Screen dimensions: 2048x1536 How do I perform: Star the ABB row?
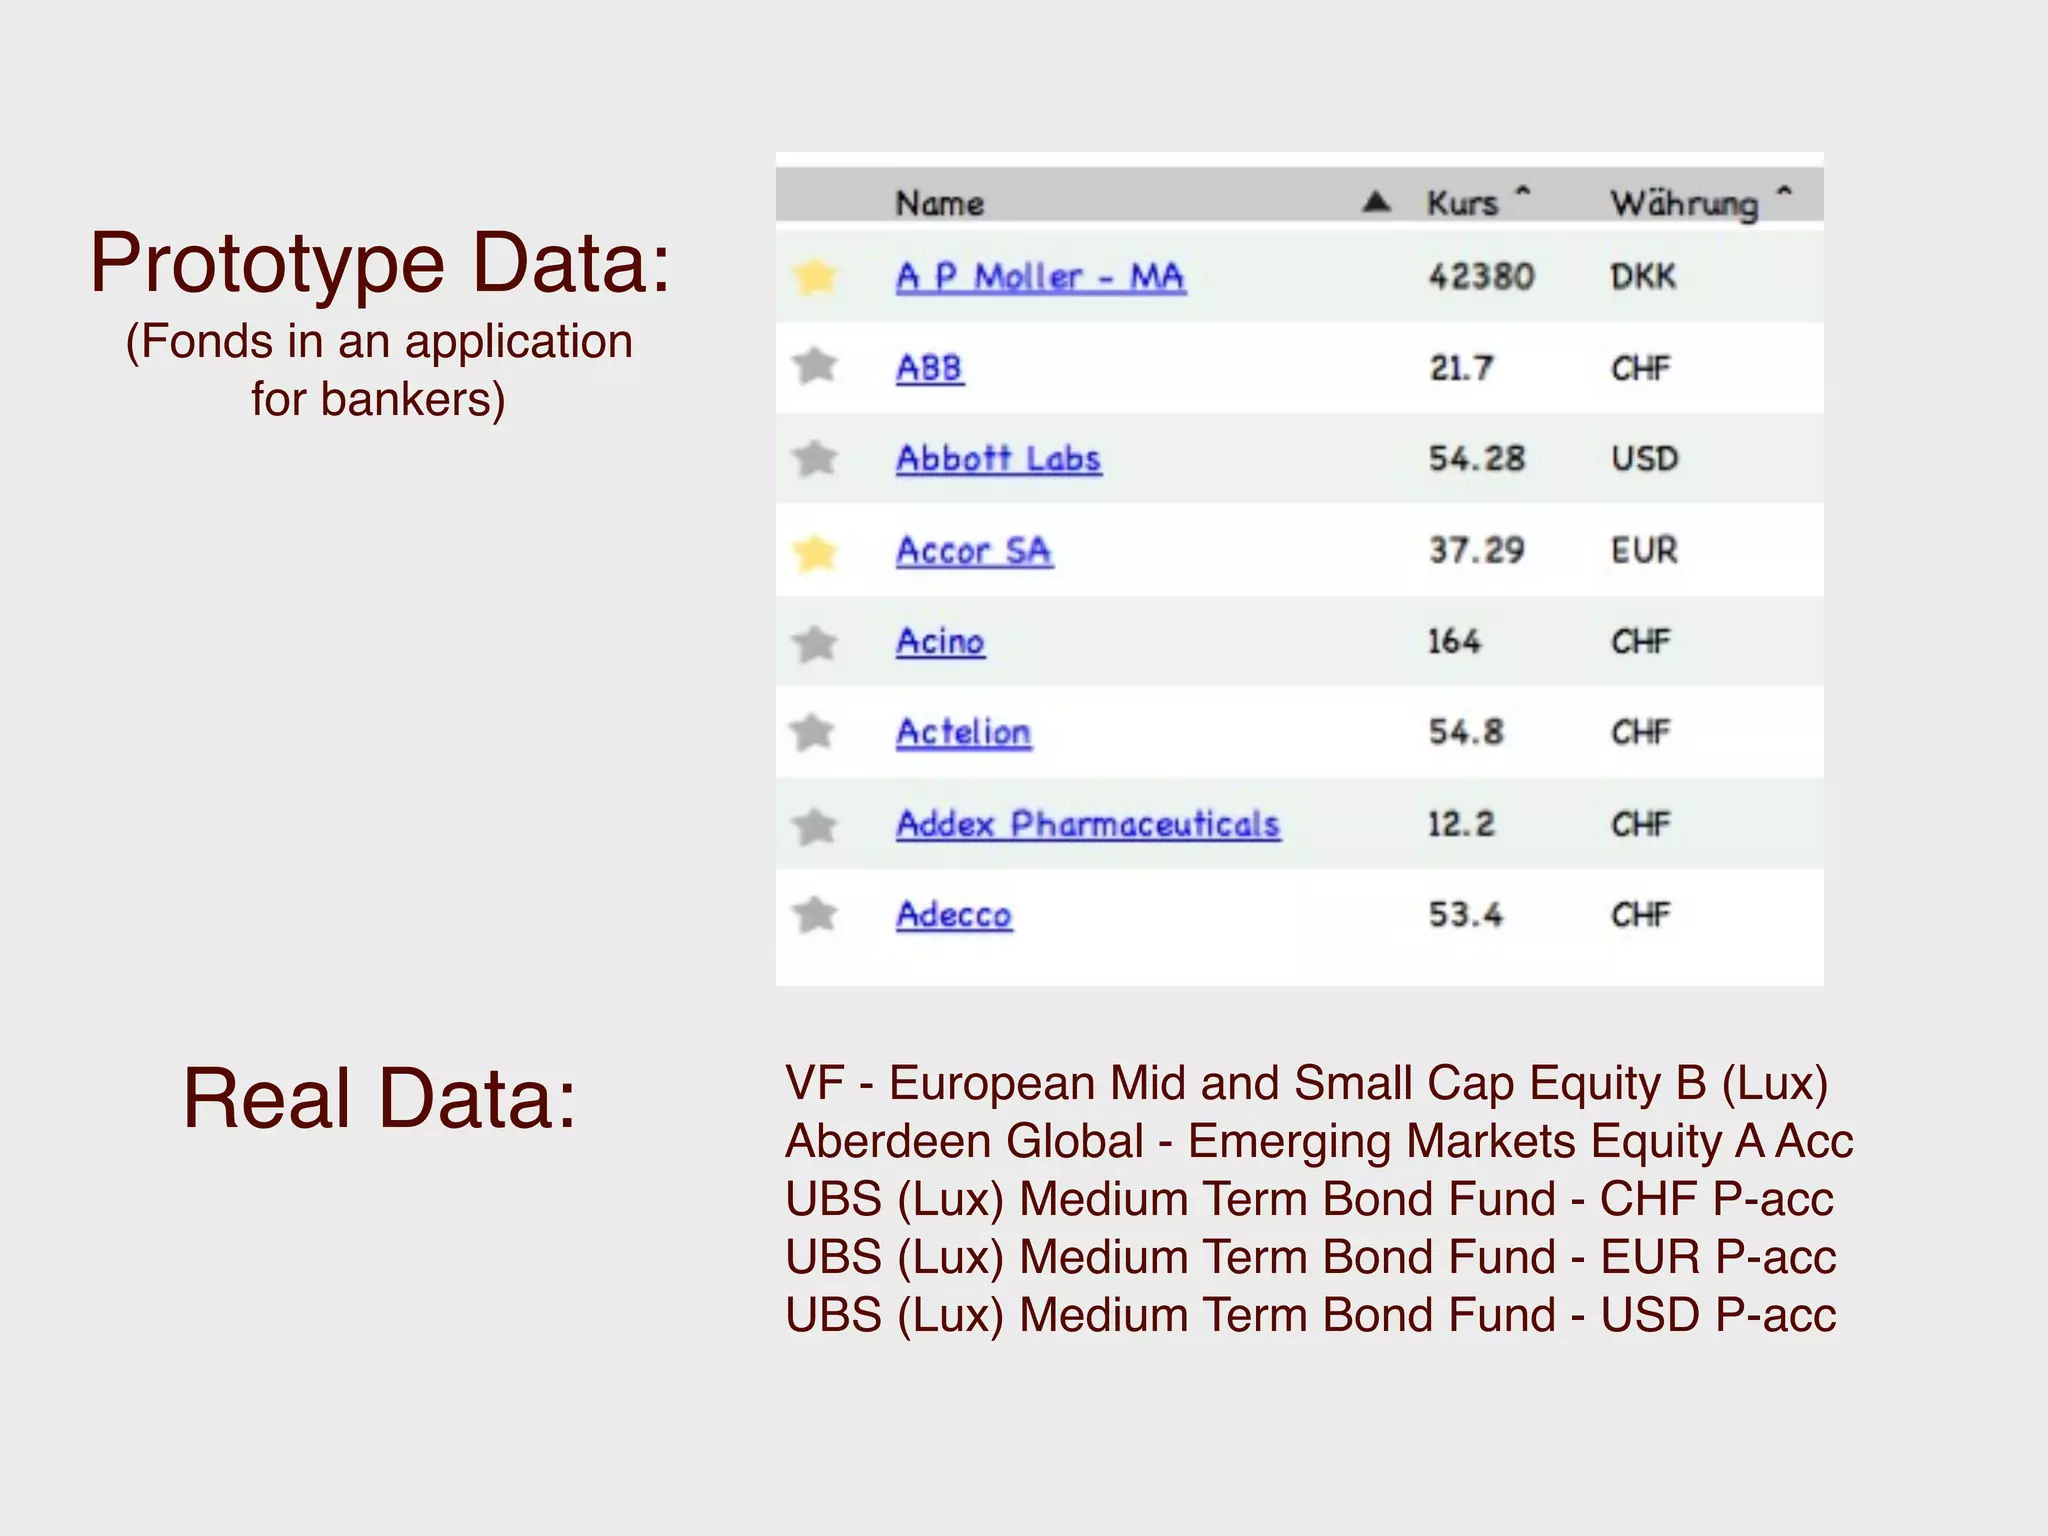pos(815,366)
